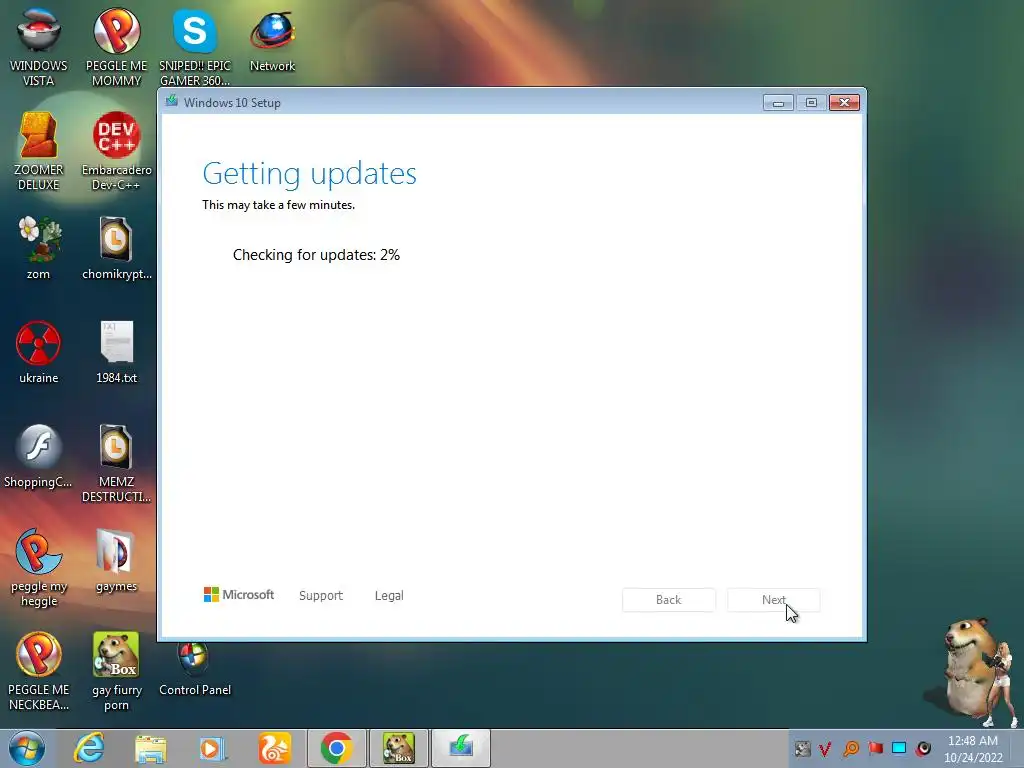Click the 'Getting updates' heading
This screenshot has width=1024, height=768.
pos(310,174)
